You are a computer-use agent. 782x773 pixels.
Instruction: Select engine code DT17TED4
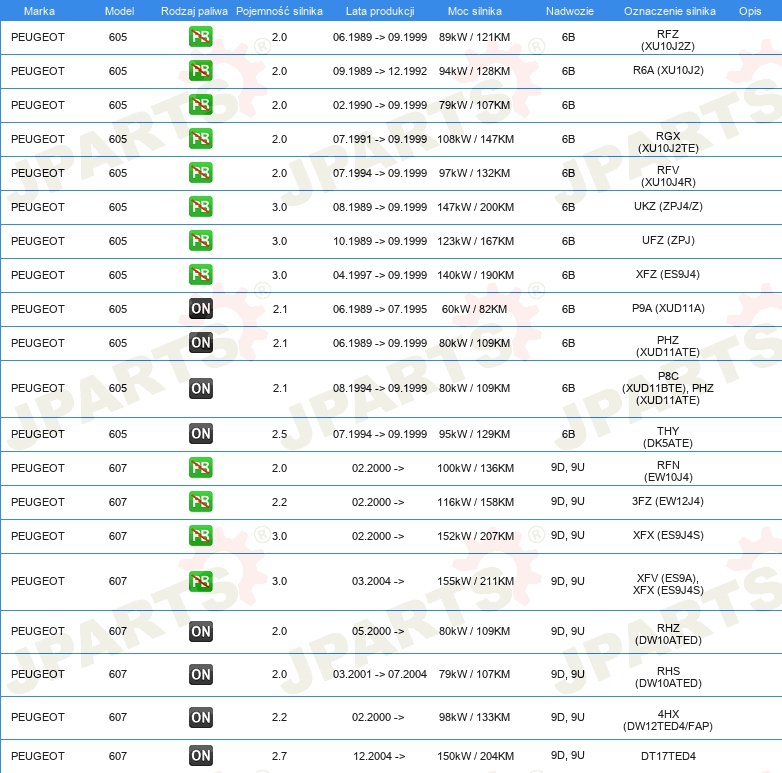click(668, 756)
